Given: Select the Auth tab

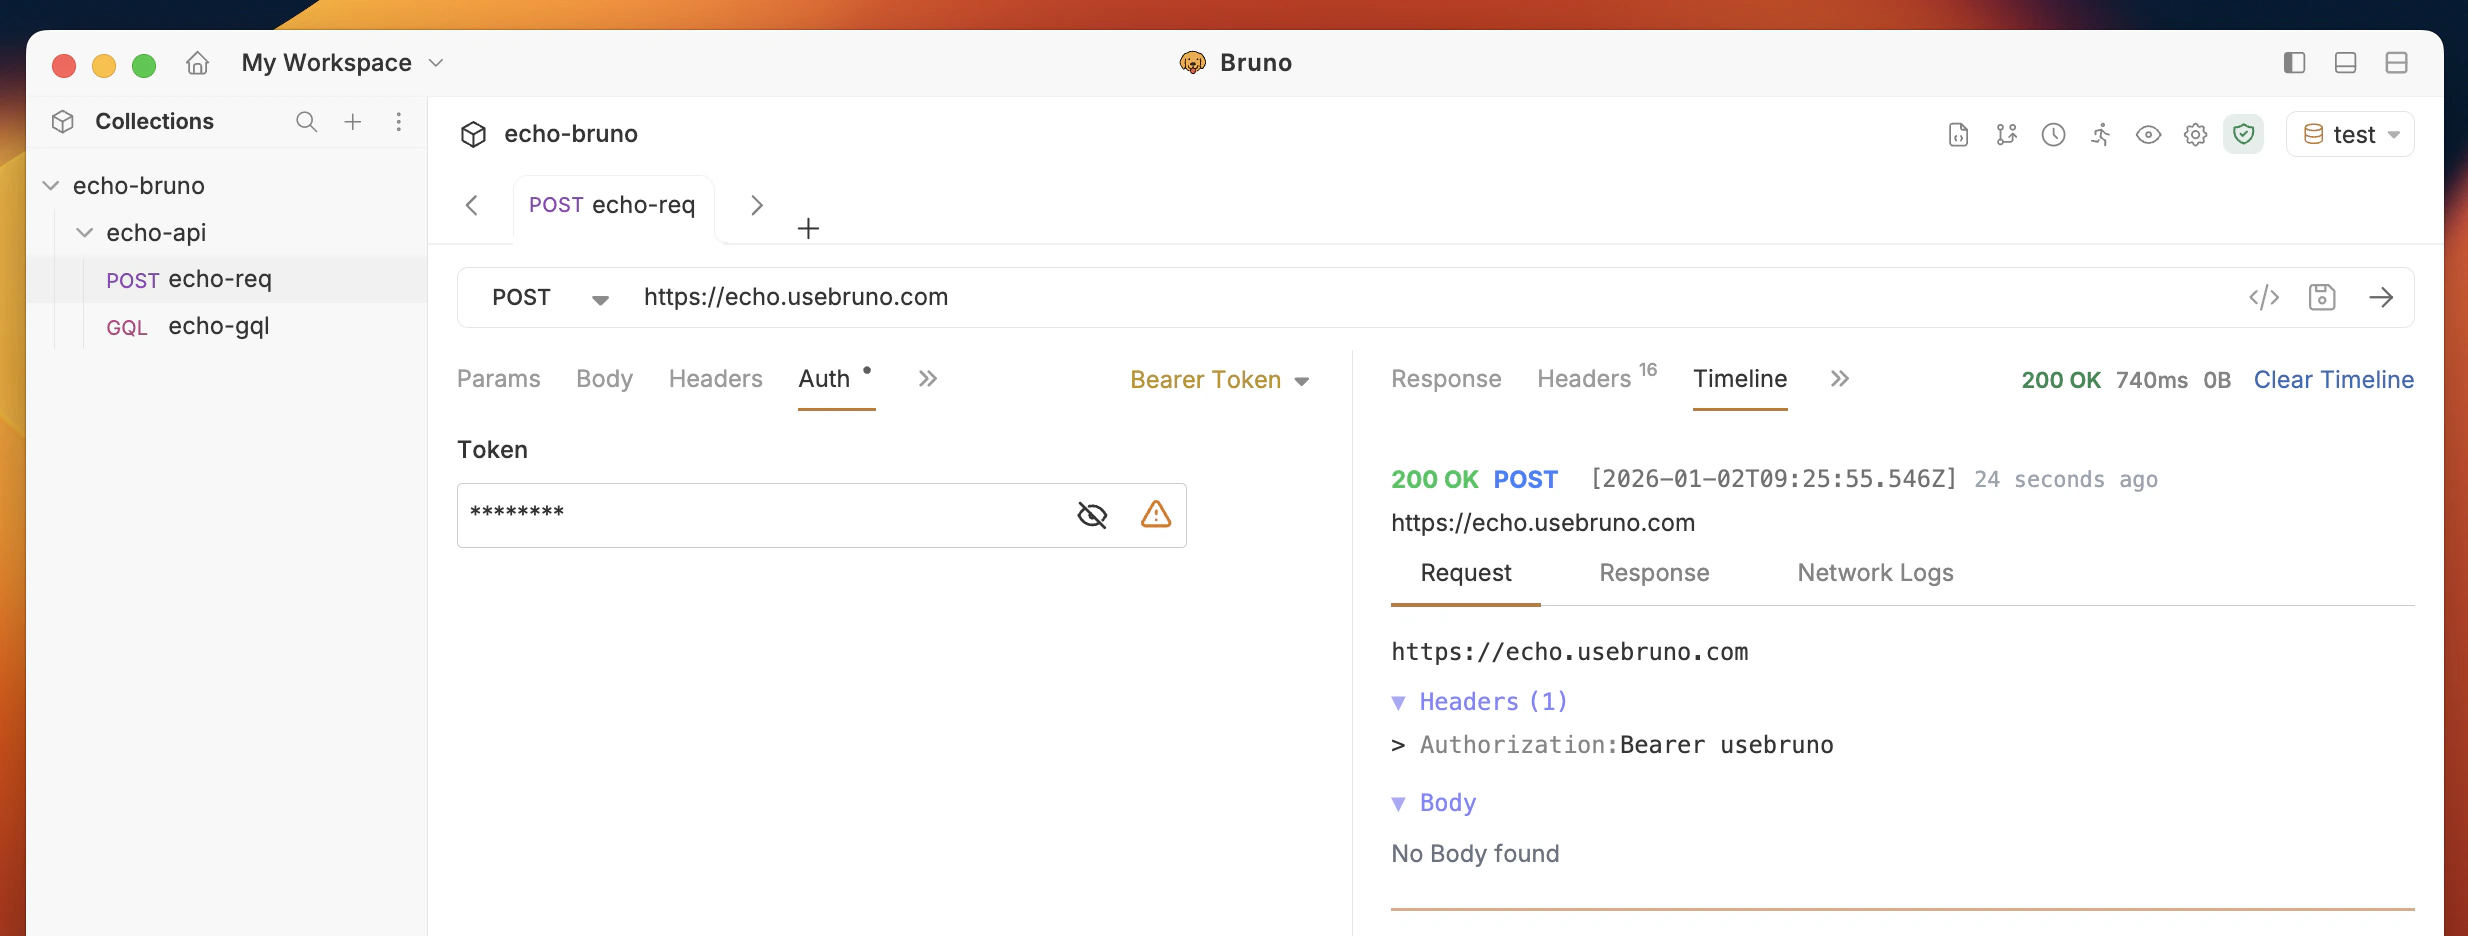Looking at the screenshot, I should [825, 379].
